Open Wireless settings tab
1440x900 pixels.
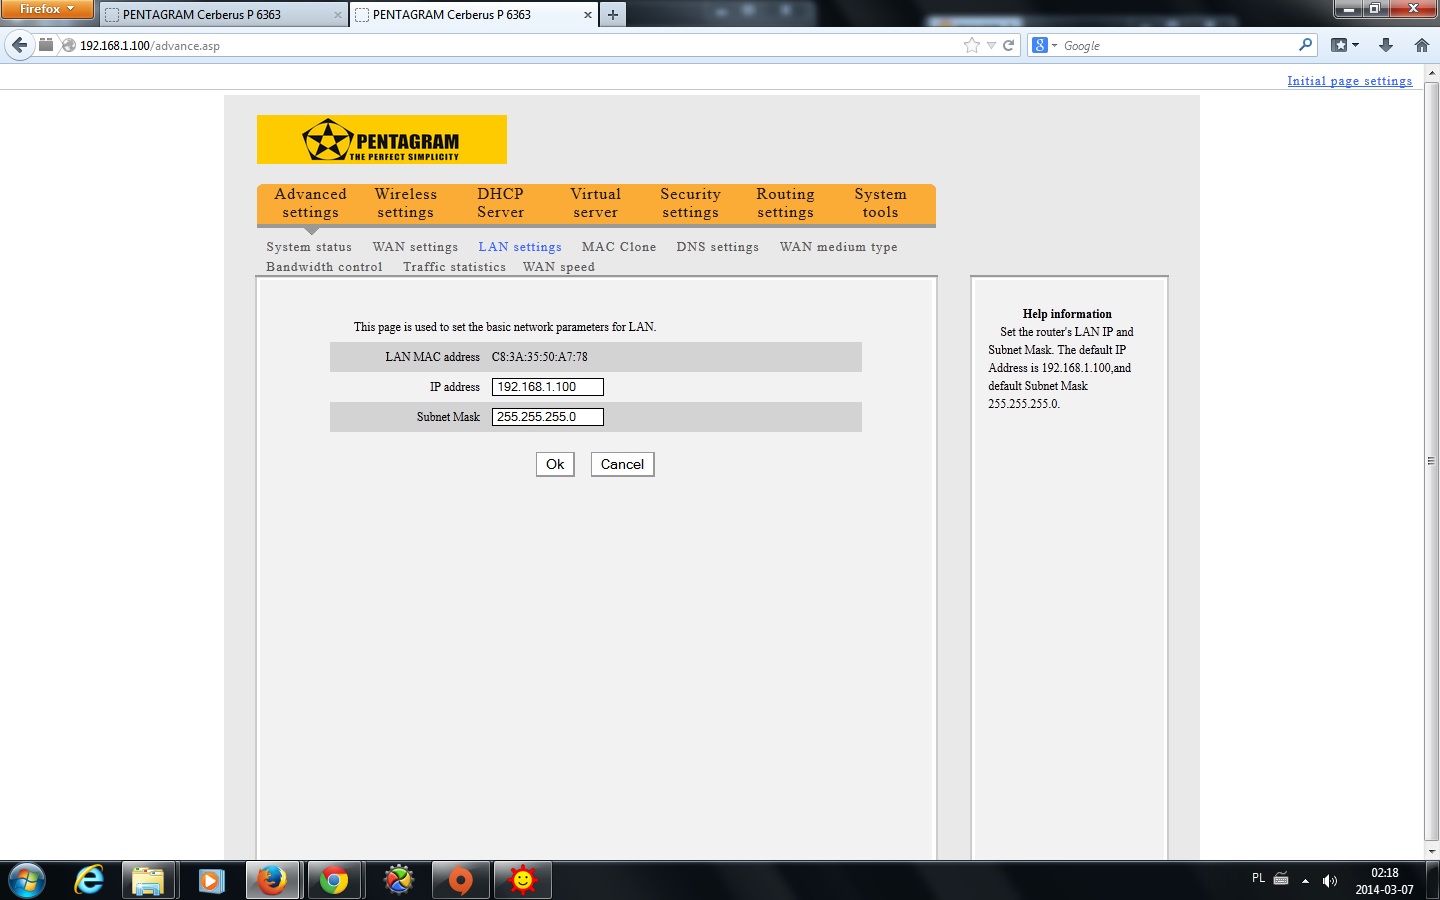[405, 203]
